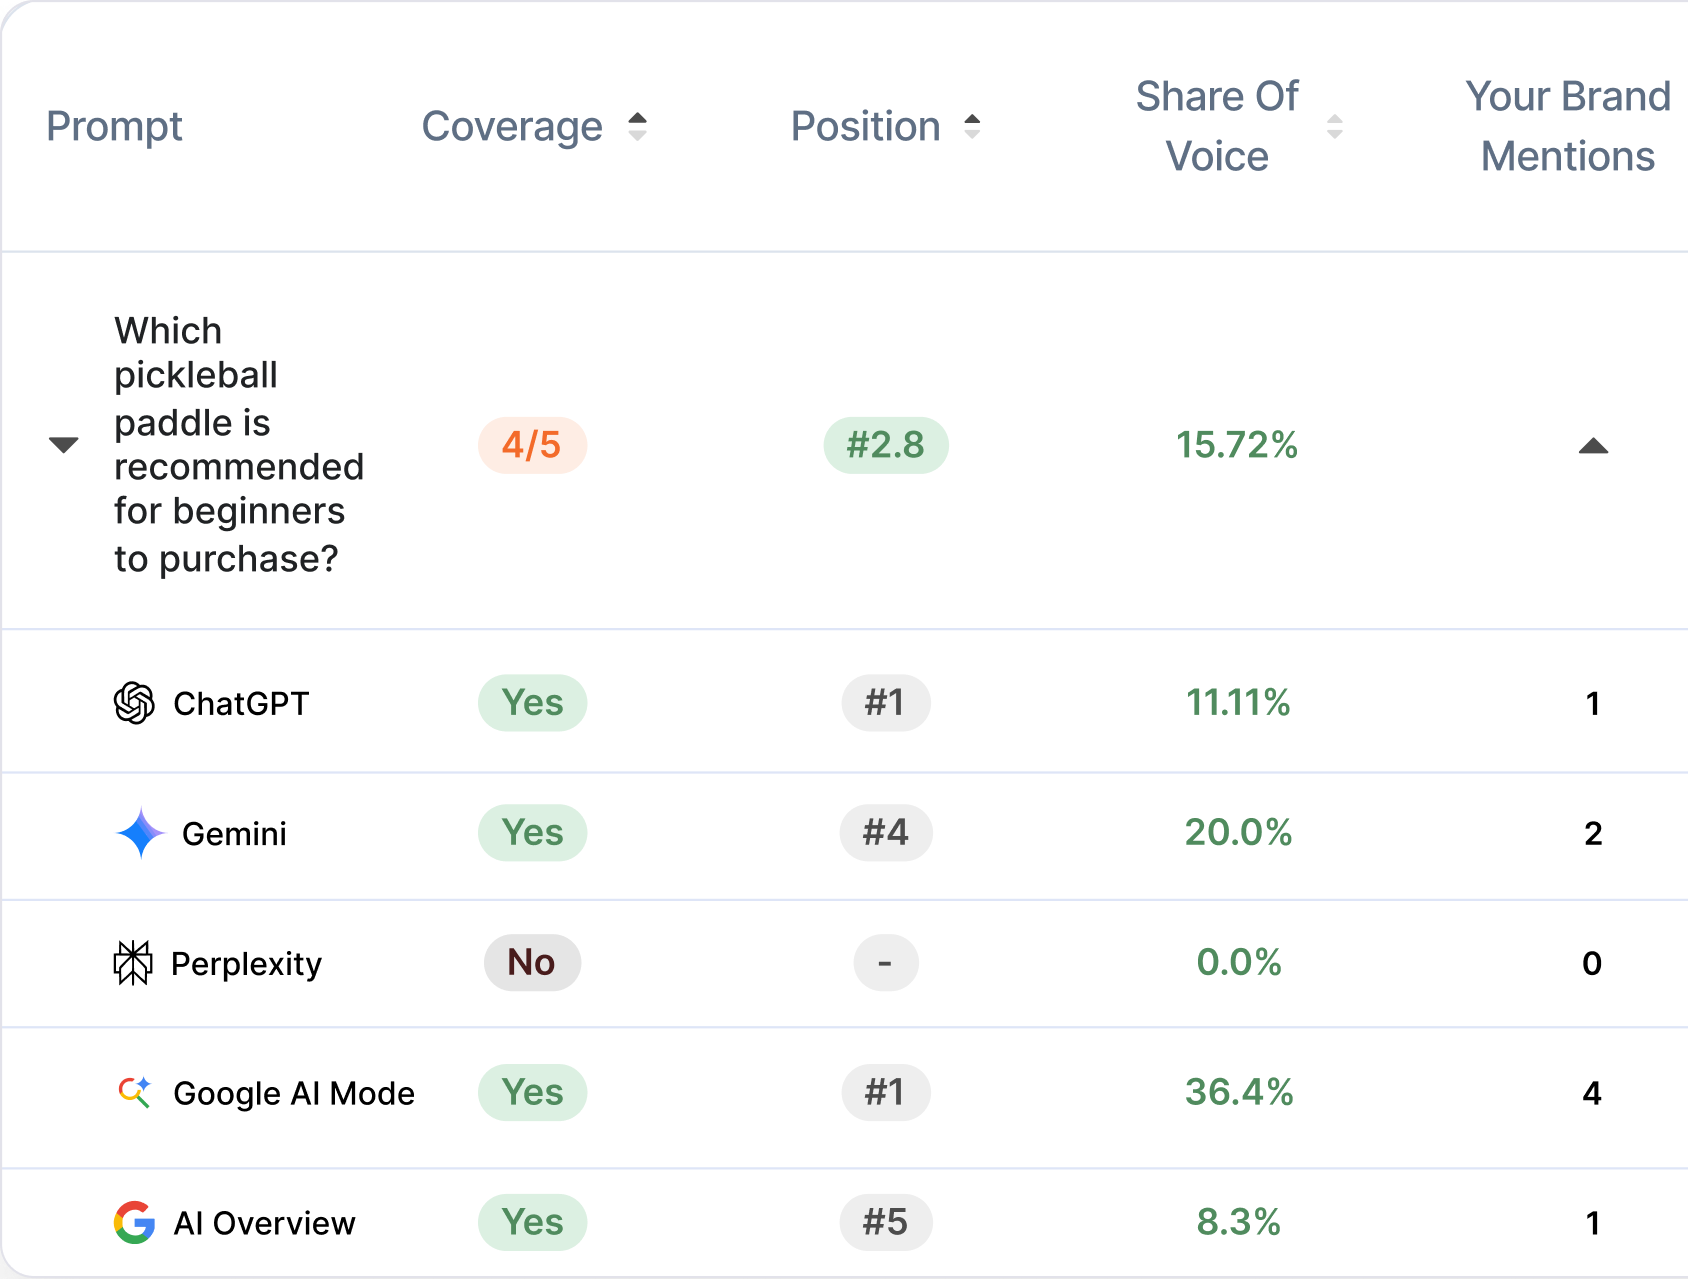
Task: Sort by Share Of Voice sort arrows
Action: 1334,127
